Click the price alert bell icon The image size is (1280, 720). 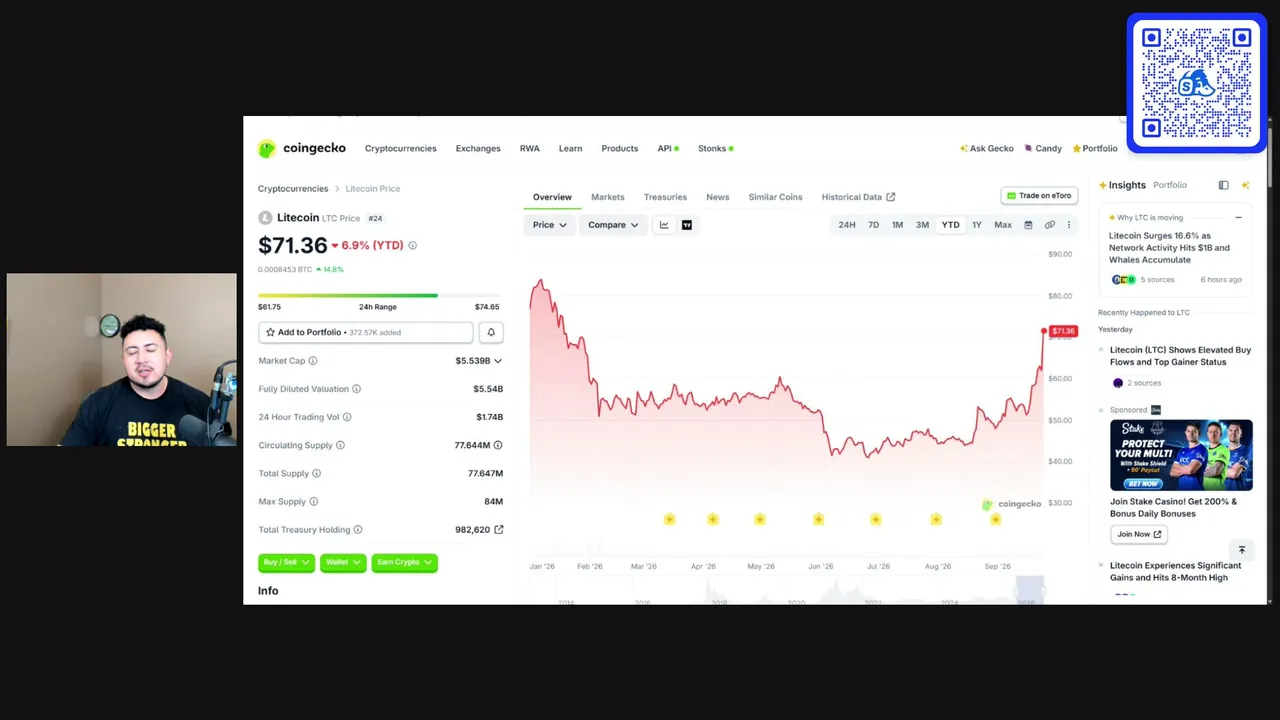tap(491, 332)
